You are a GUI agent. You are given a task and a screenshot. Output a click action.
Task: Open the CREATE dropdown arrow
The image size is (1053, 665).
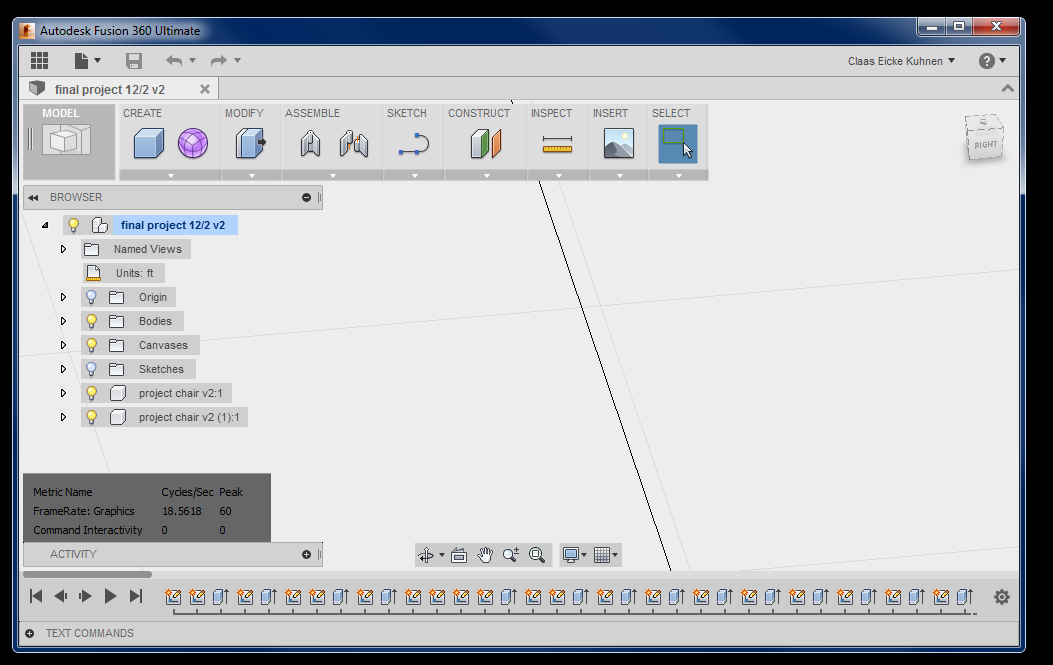168,173
